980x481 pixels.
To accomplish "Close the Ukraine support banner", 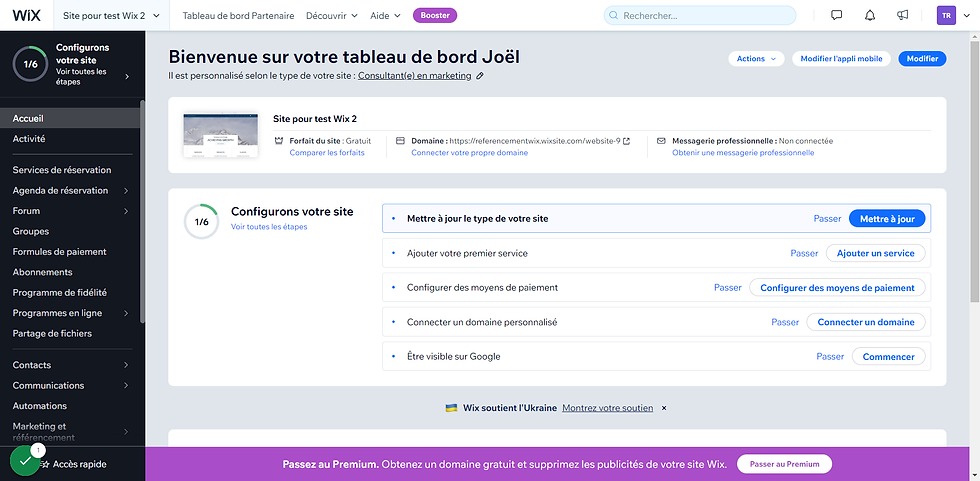I will click(x=664, y=408).
